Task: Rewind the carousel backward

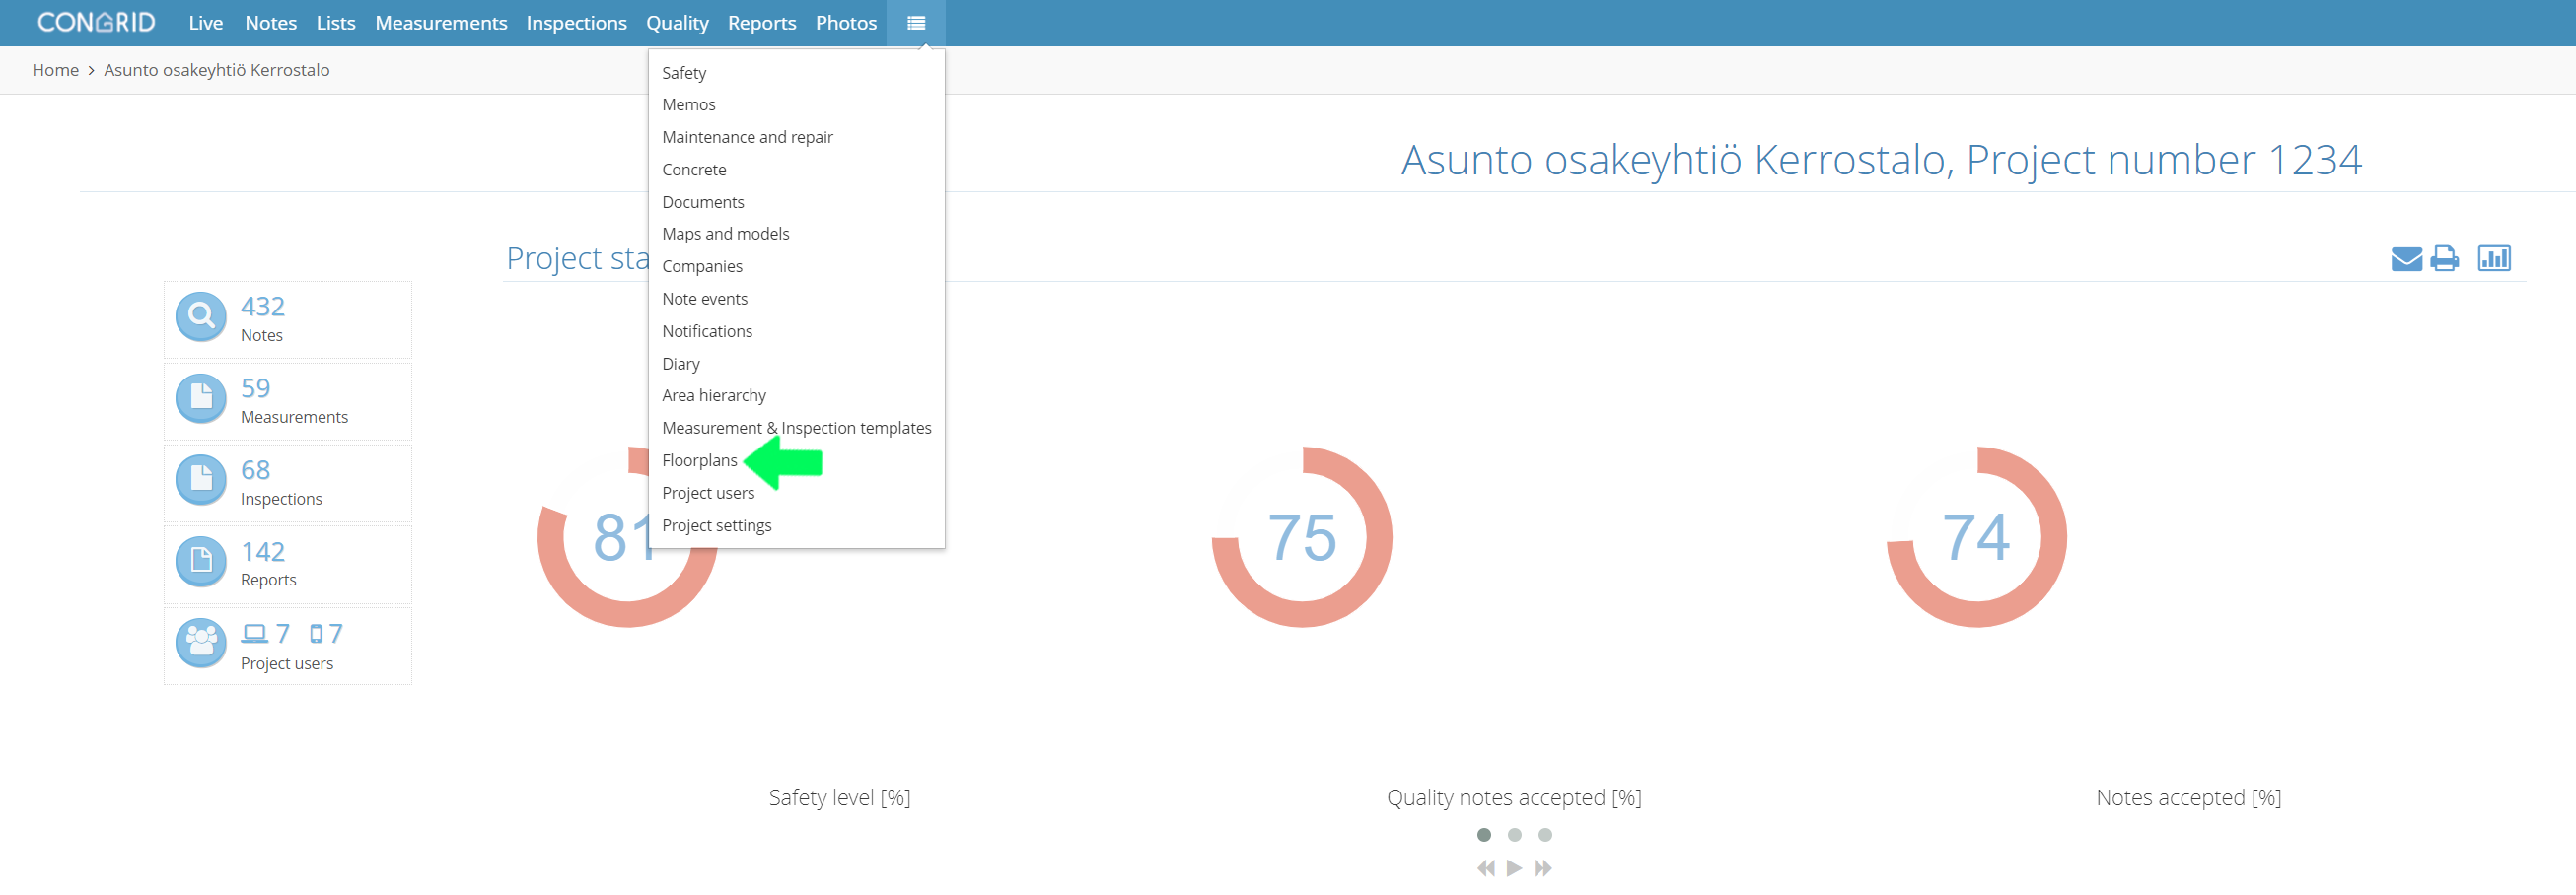Action: (1486, 868)
